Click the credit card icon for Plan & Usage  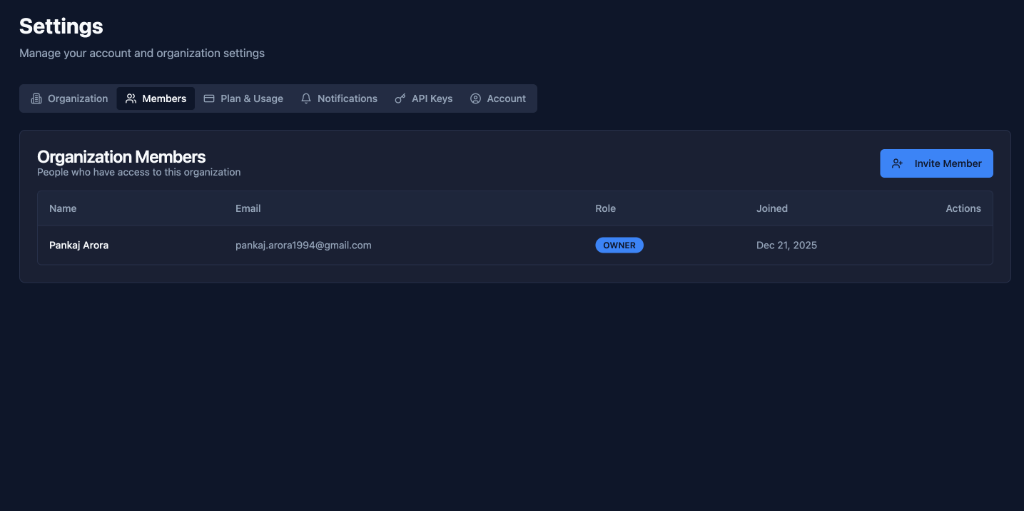(209, 99)
